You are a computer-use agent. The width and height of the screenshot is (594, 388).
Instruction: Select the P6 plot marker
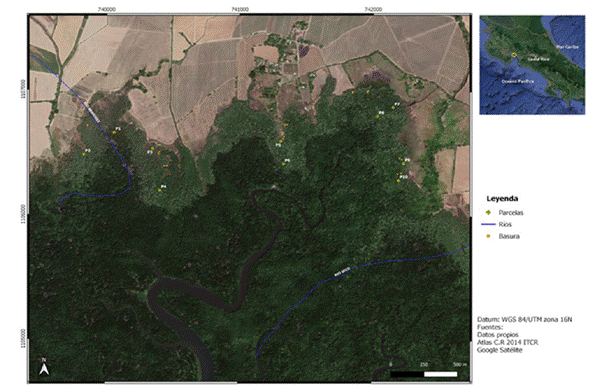pos(283,164)
